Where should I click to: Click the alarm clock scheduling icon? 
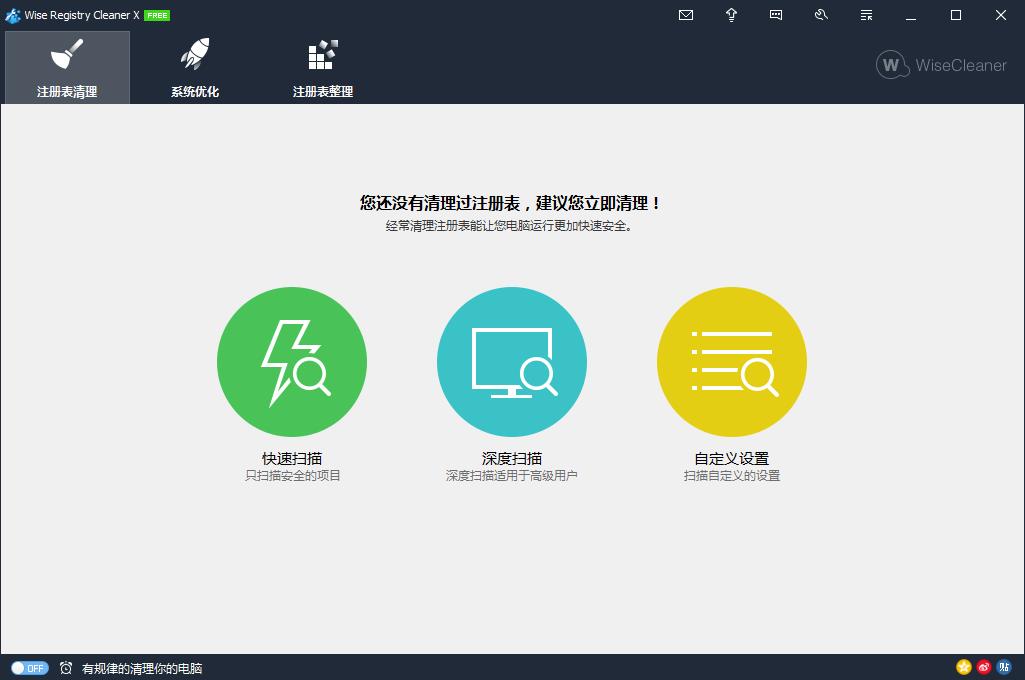click(65, 666)
